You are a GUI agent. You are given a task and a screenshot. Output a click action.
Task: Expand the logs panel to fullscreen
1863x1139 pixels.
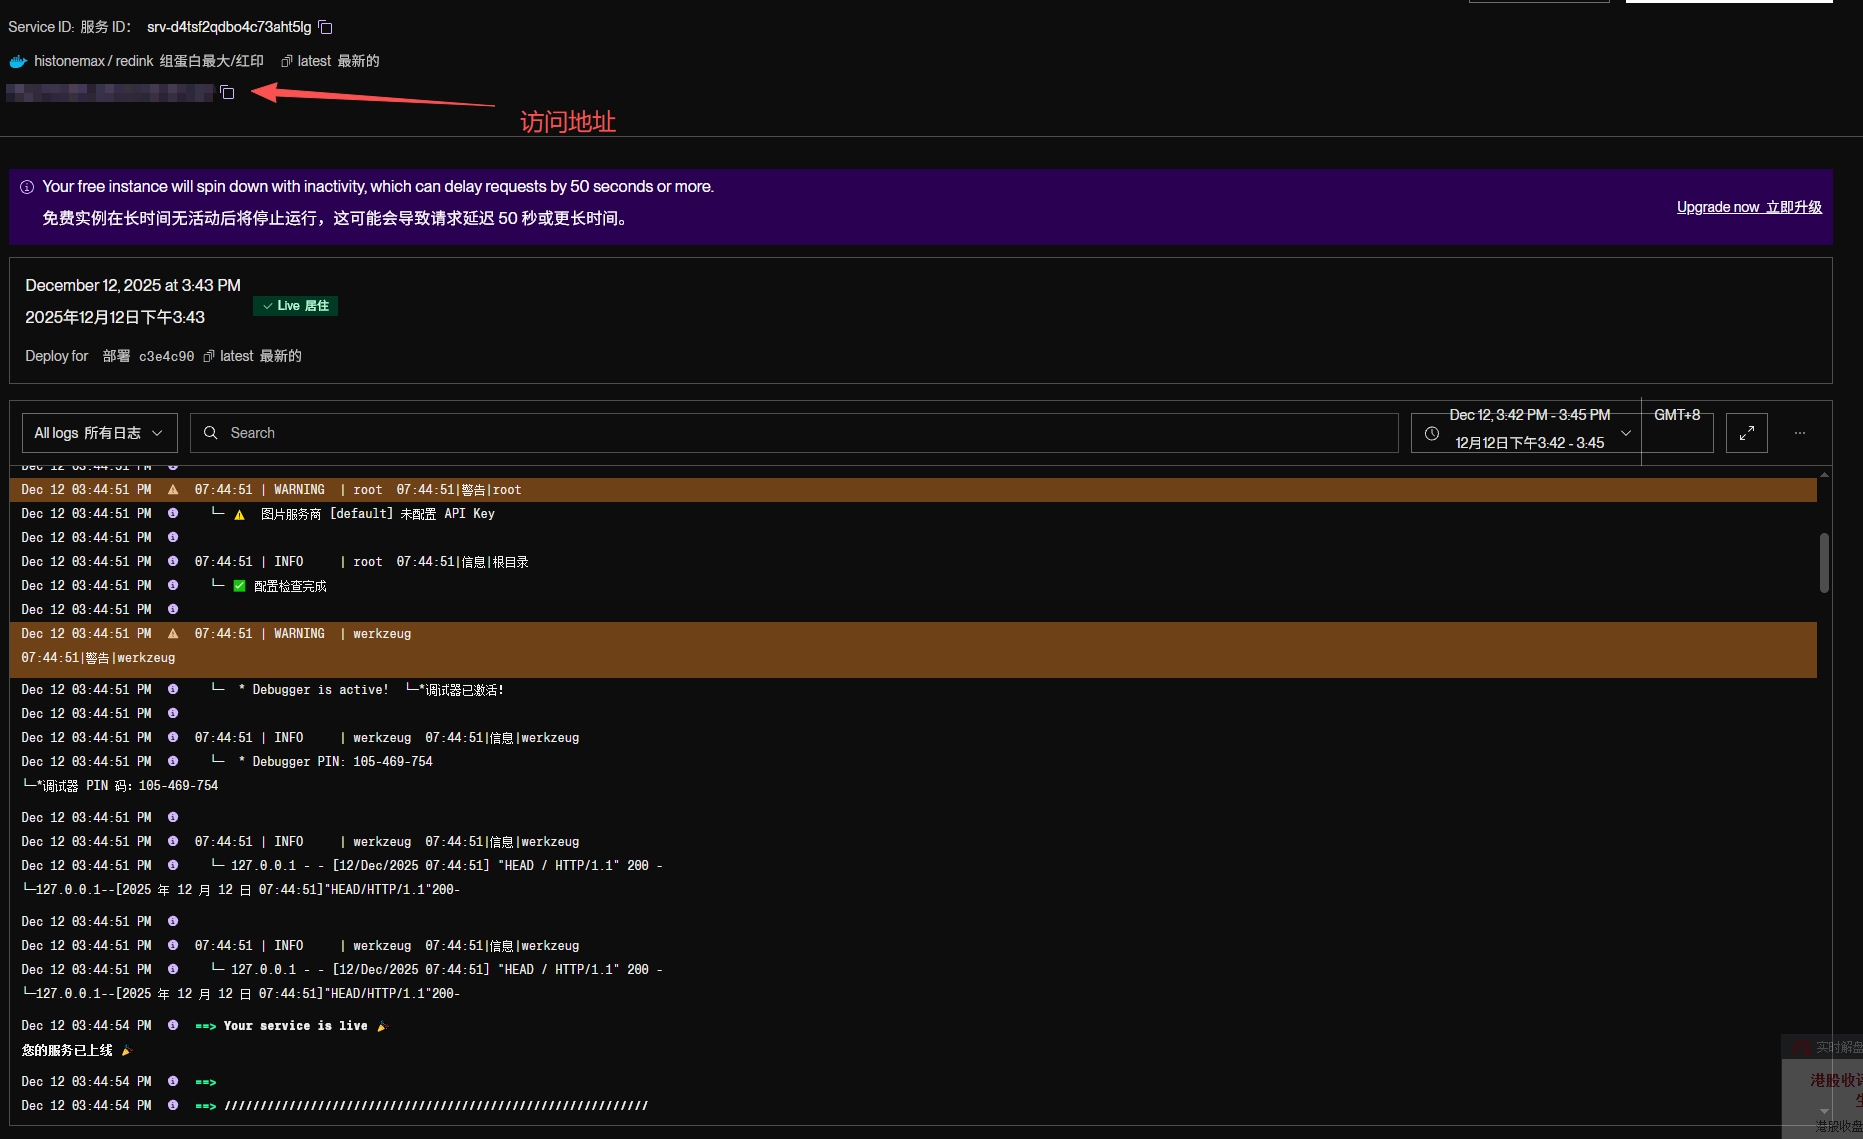click(x=1746, y=433)
